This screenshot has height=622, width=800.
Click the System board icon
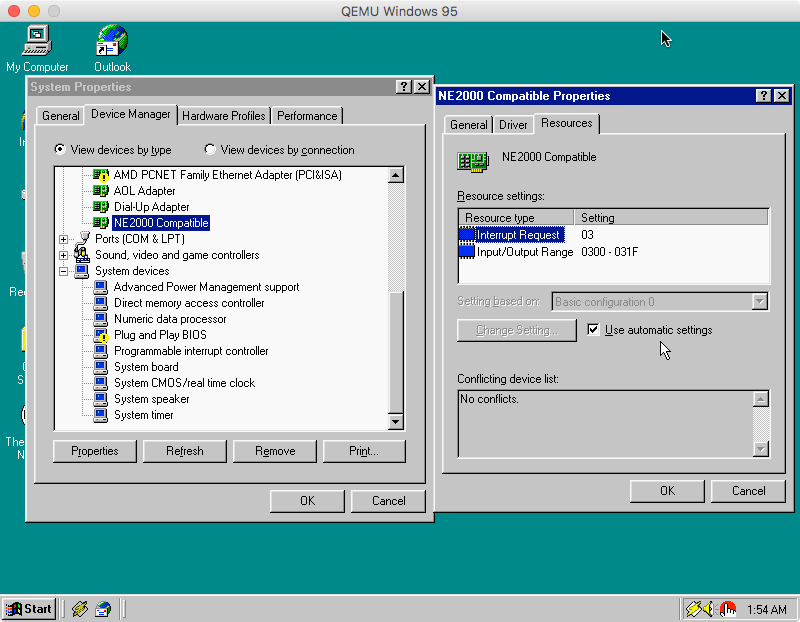[x=101, y=367]
